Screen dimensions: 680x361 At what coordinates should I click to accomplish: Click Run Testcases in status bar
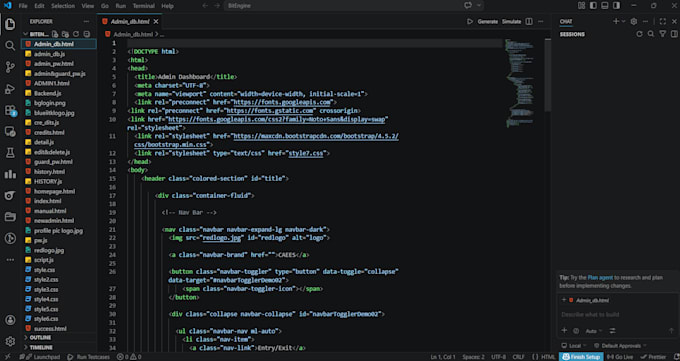(88, 357)
